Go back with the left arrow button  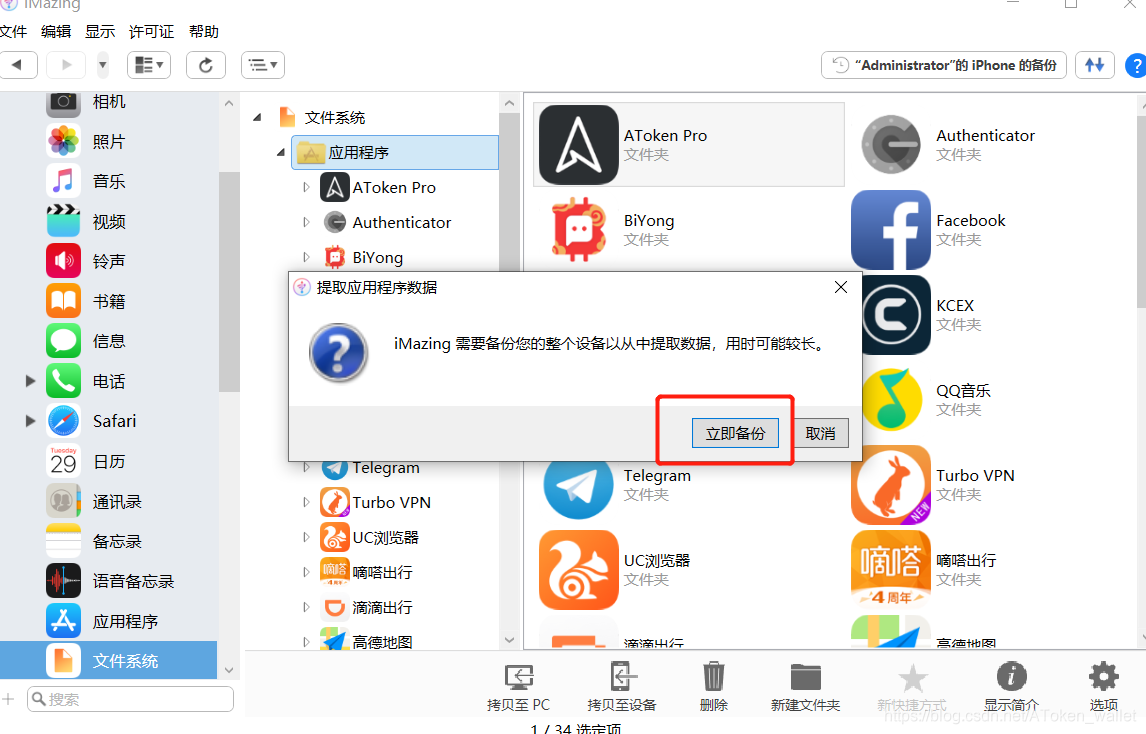click(x=18, y=65)
